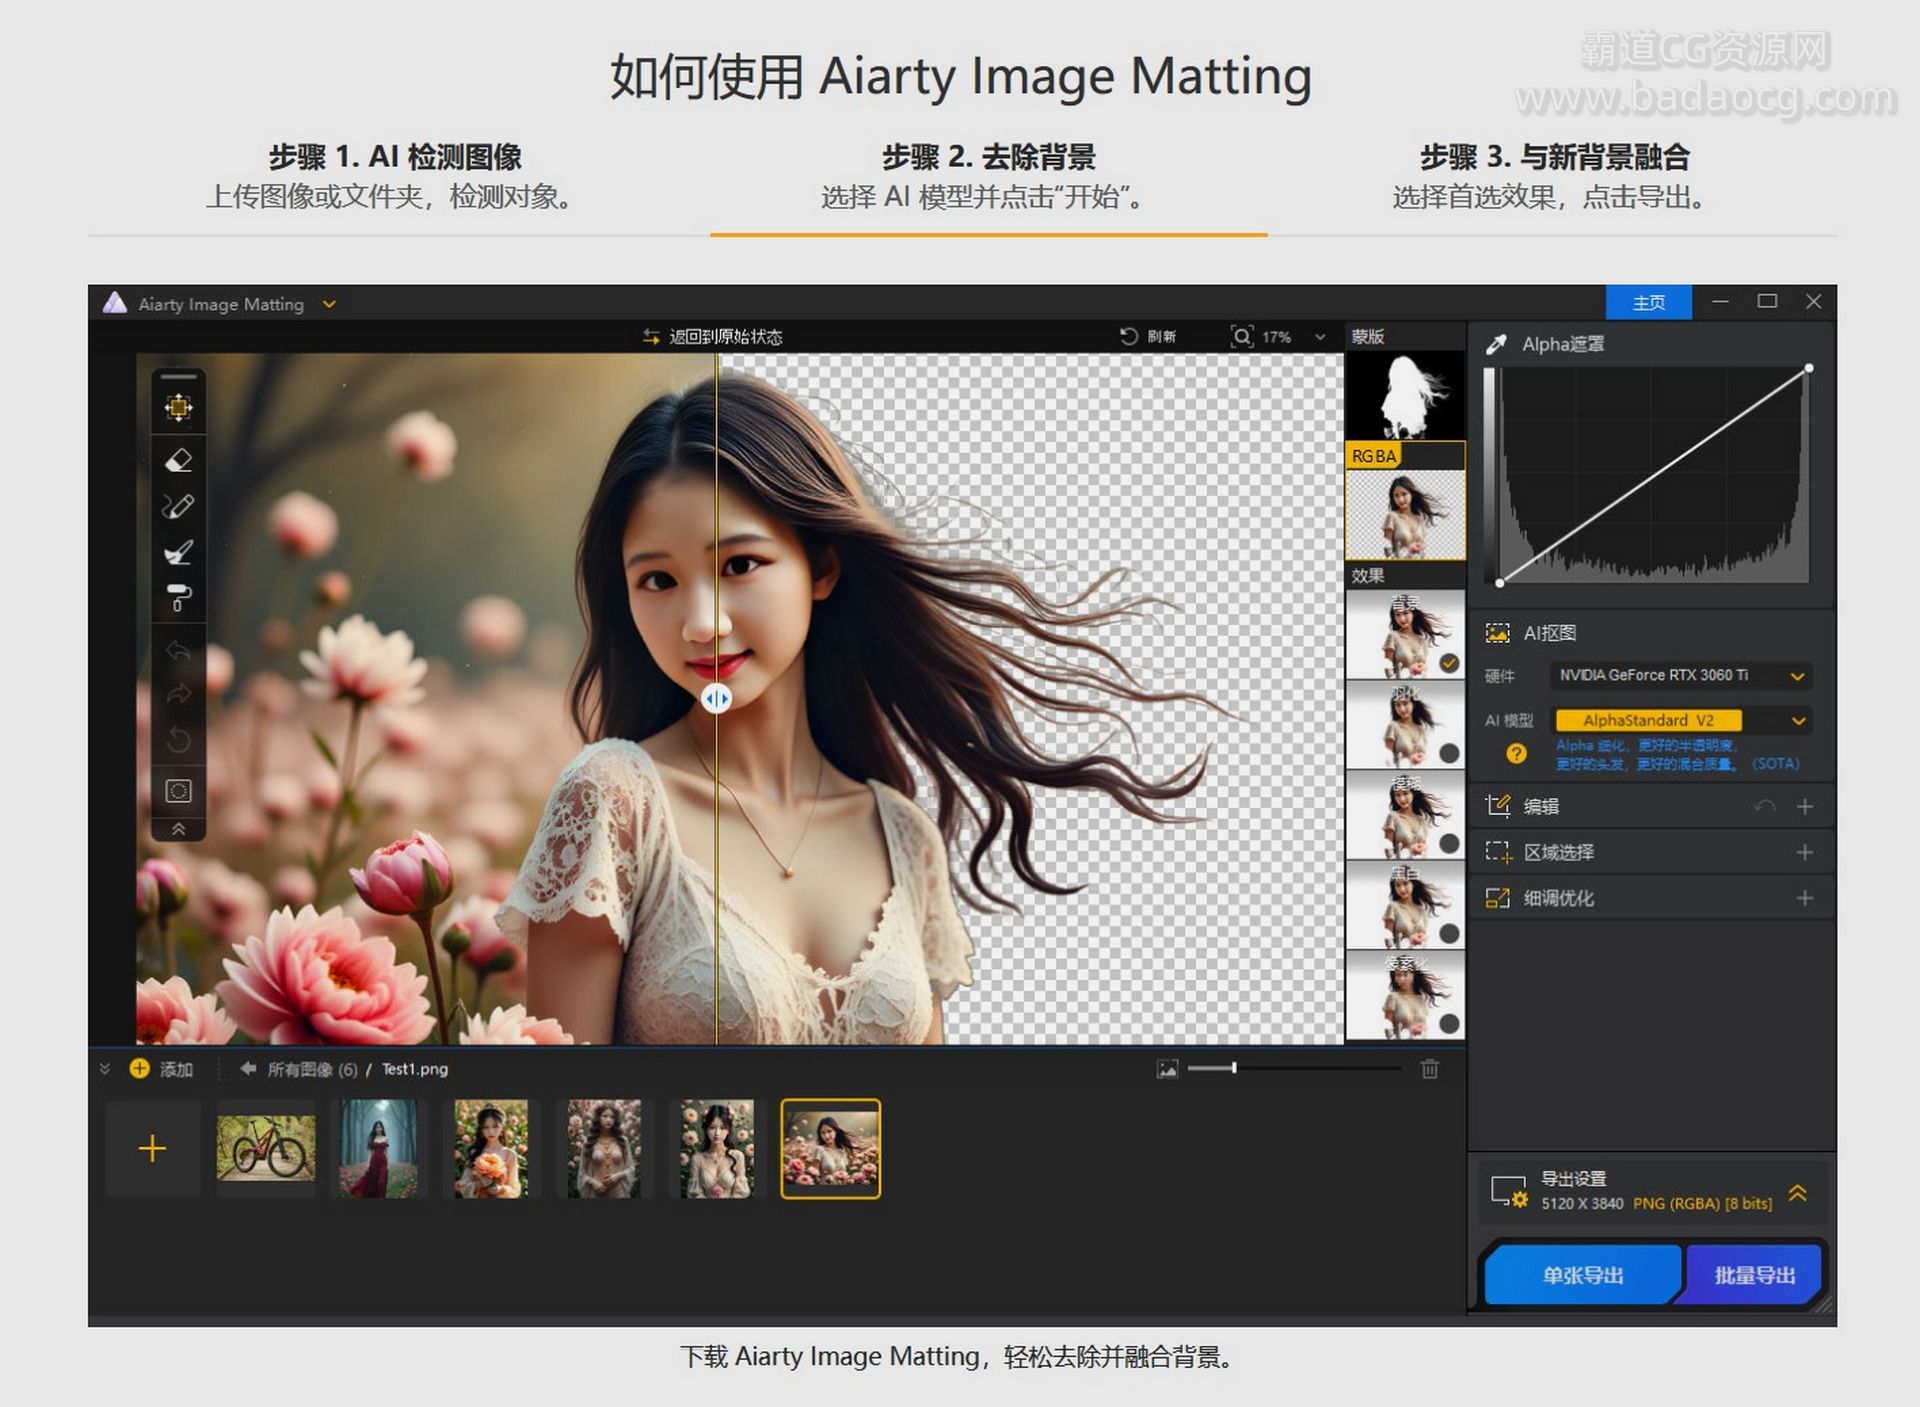Open the AI 模型 AlphaStandard V2 dropdown

(x=1681, y=721)
